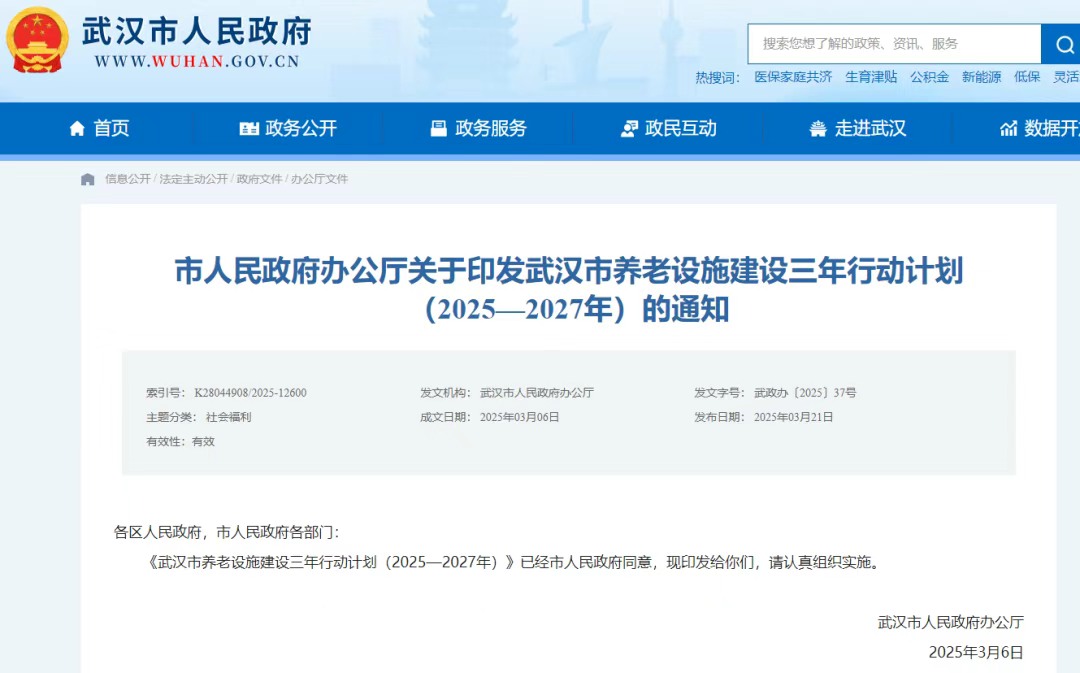Open 政府文件 breadcrumb link
Screen dimensions: 1080x673
259,179
